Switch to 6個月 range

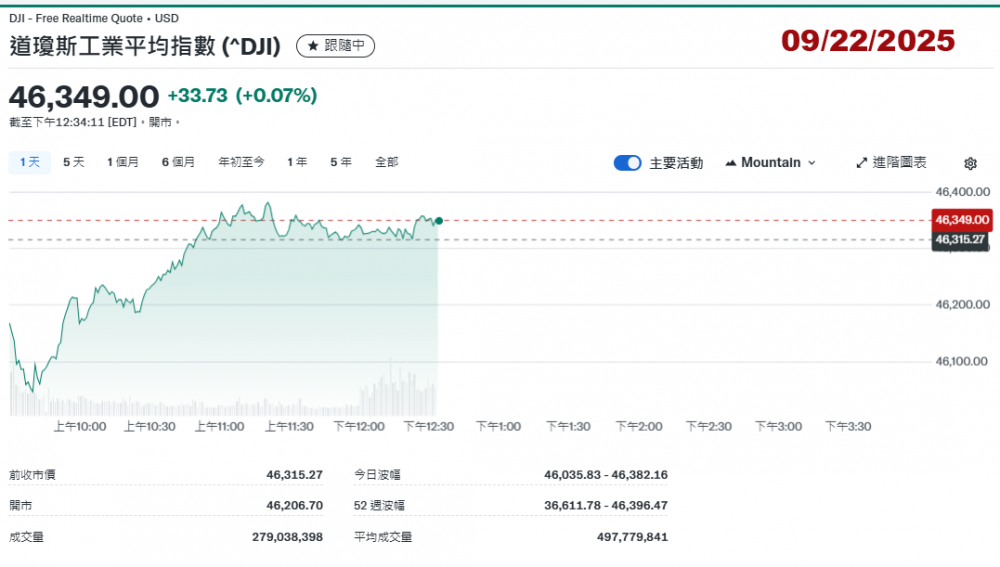pos(178,162)
